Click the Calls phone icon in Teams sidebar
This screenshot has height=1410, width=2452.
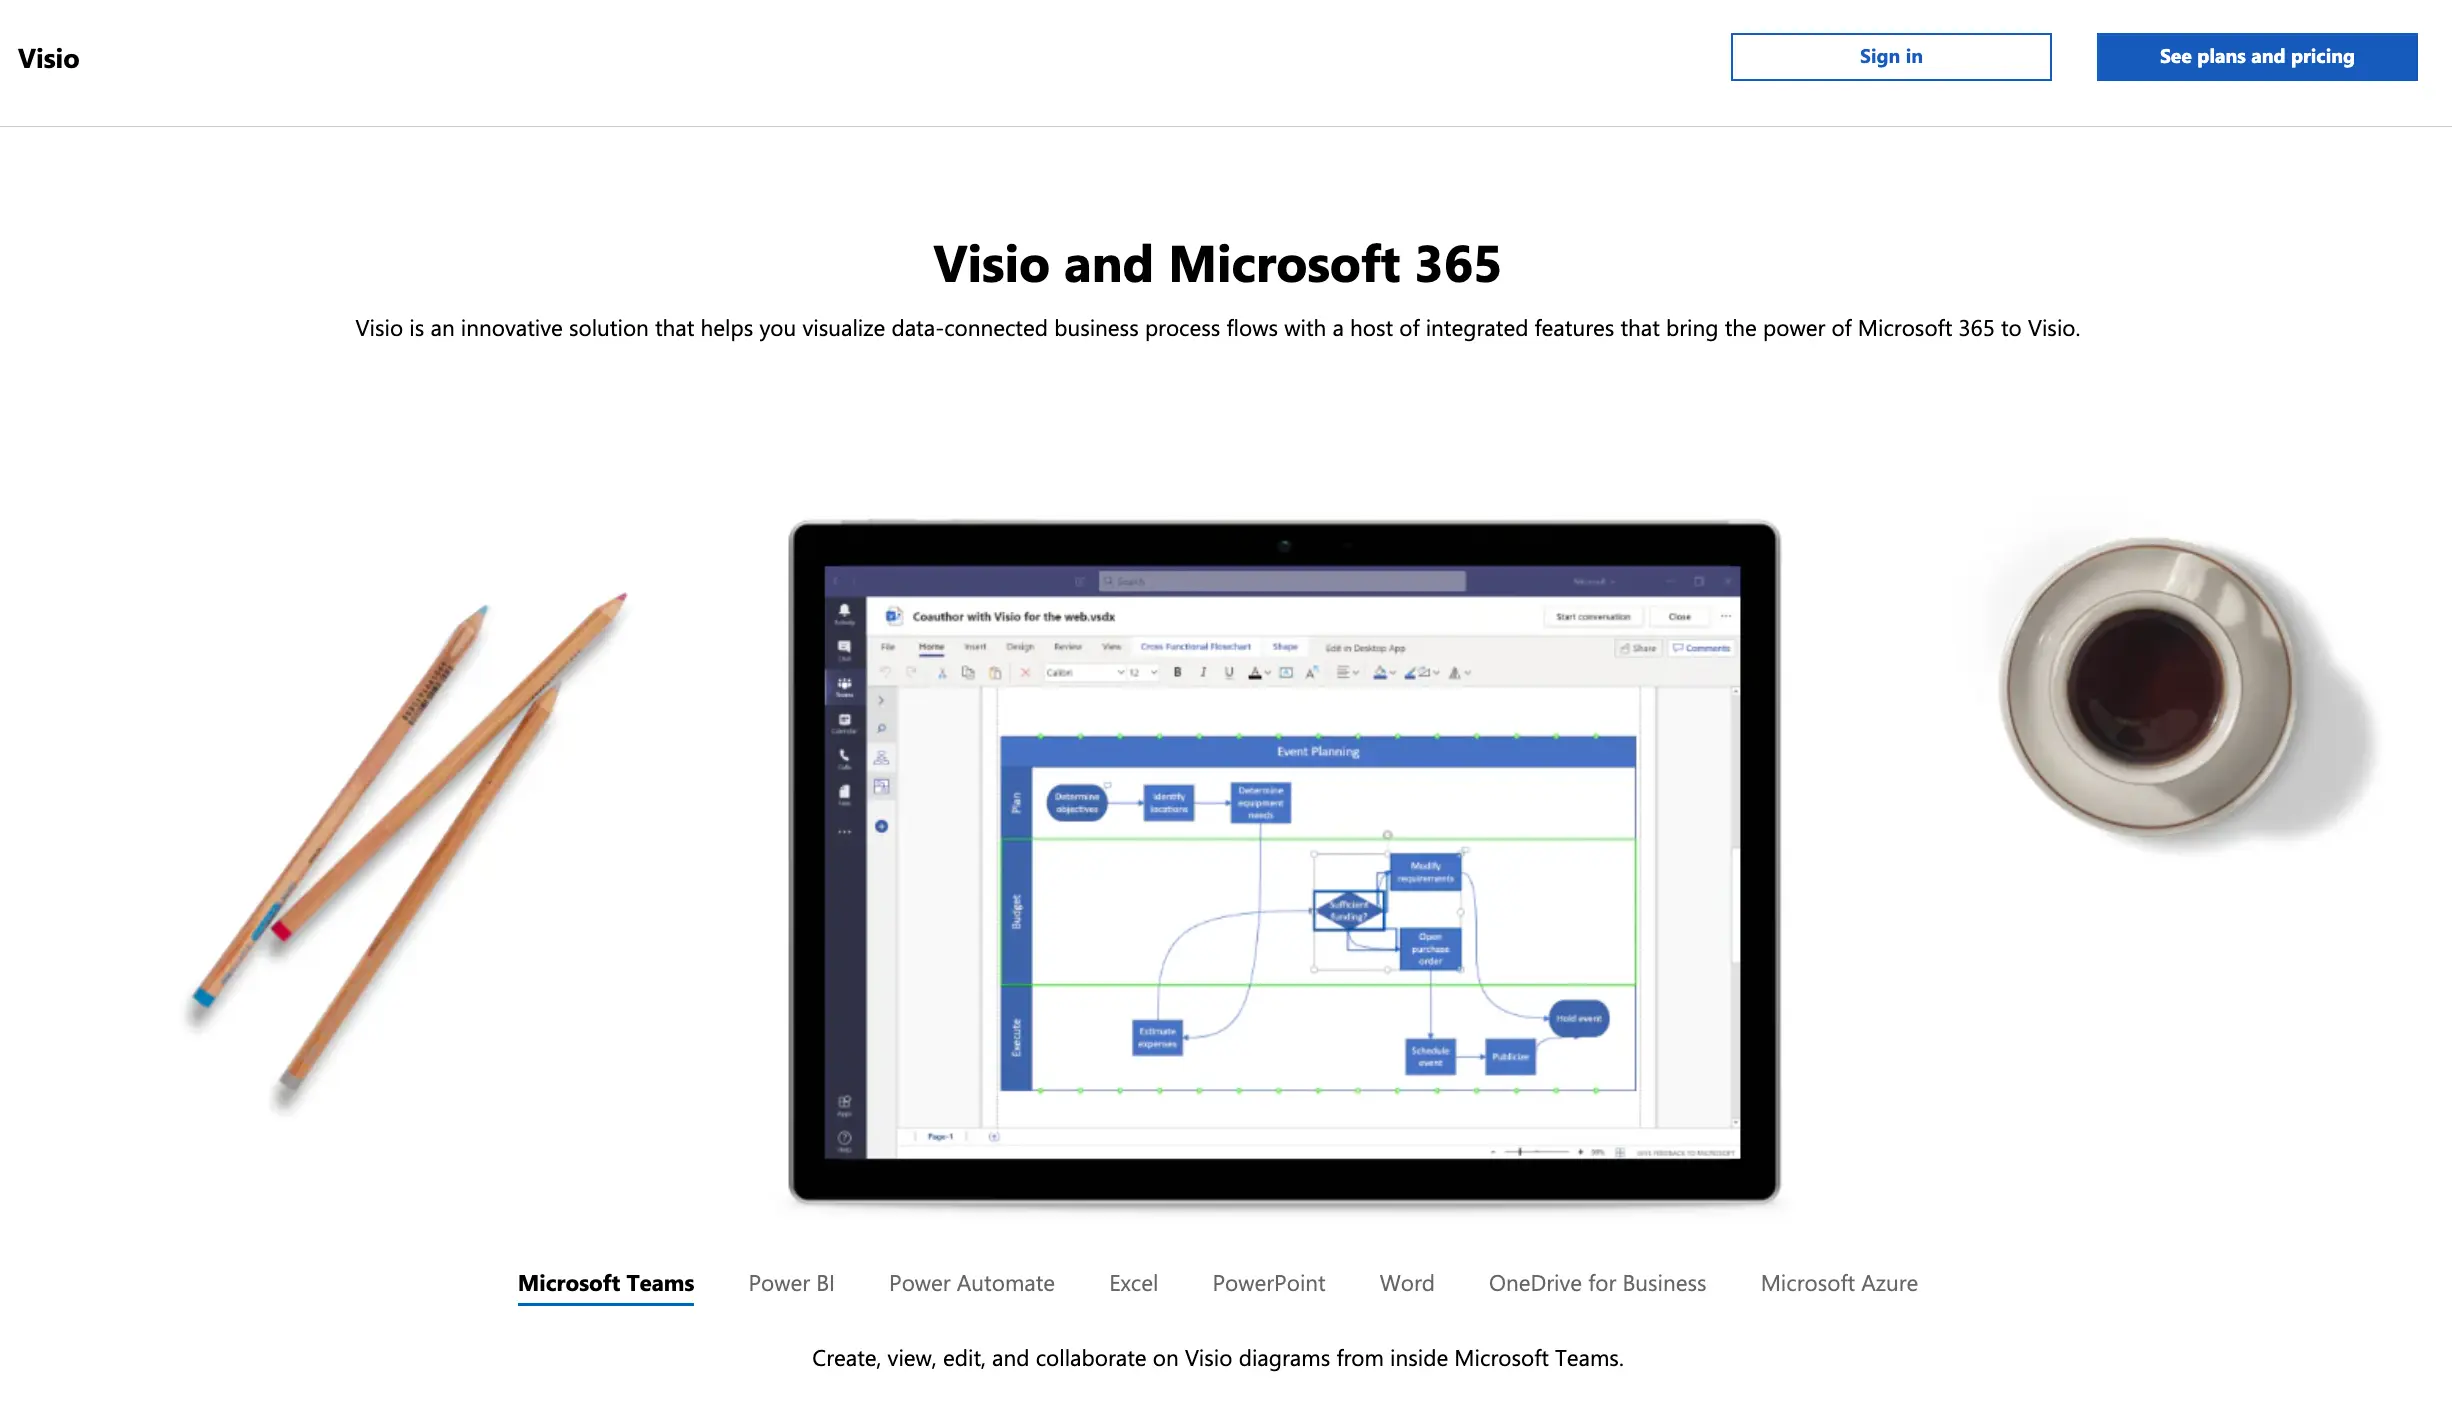point(844,758)
